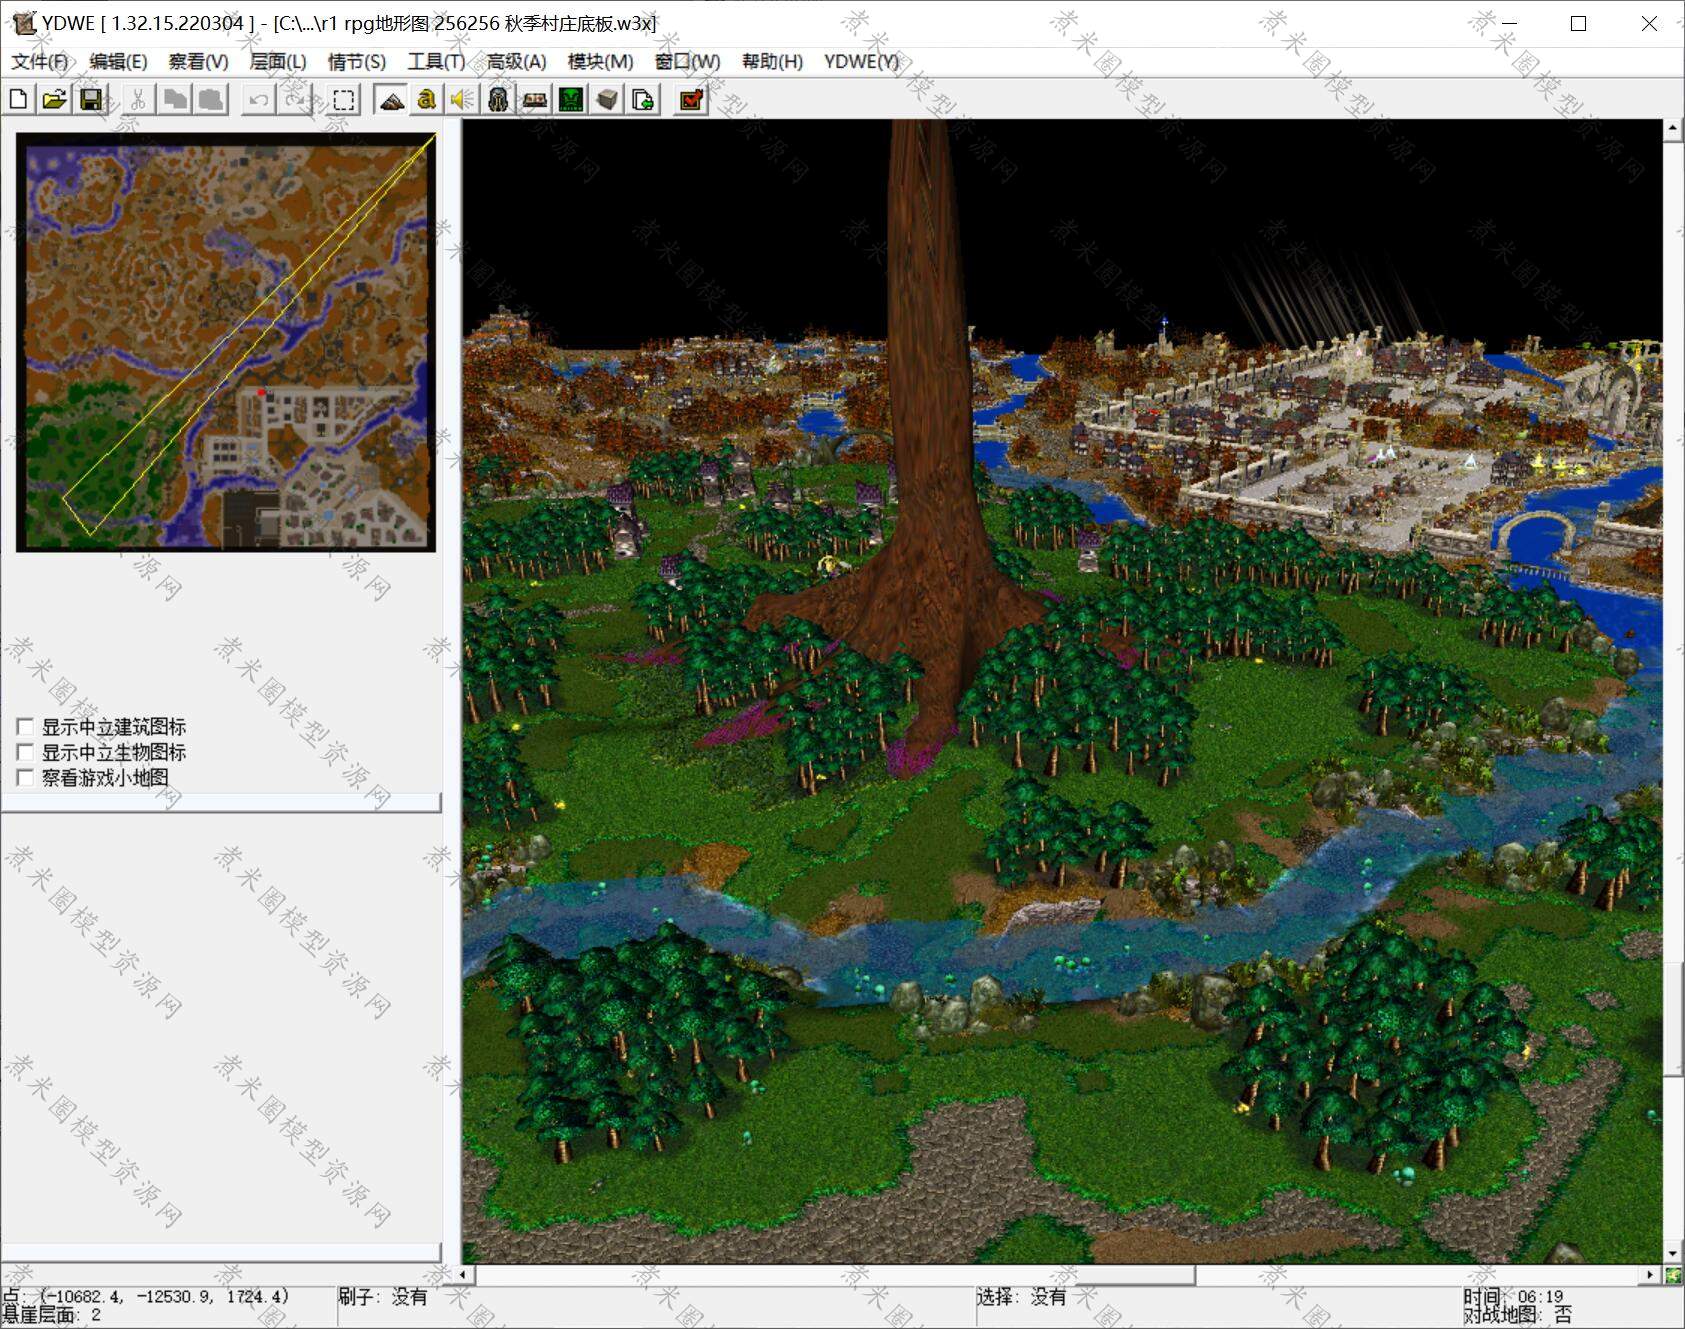Click the Test Map checkmark icon
The height and width of the screenshot is (1329, 1685).
pos(691,99)
